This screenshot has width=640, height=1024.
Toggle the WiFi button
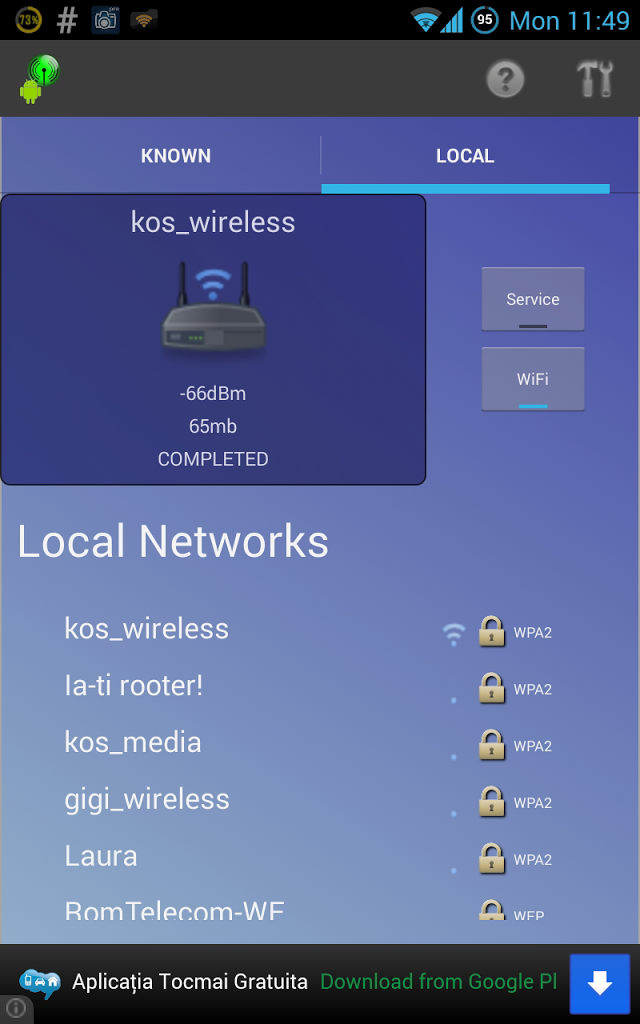(533, 379)
